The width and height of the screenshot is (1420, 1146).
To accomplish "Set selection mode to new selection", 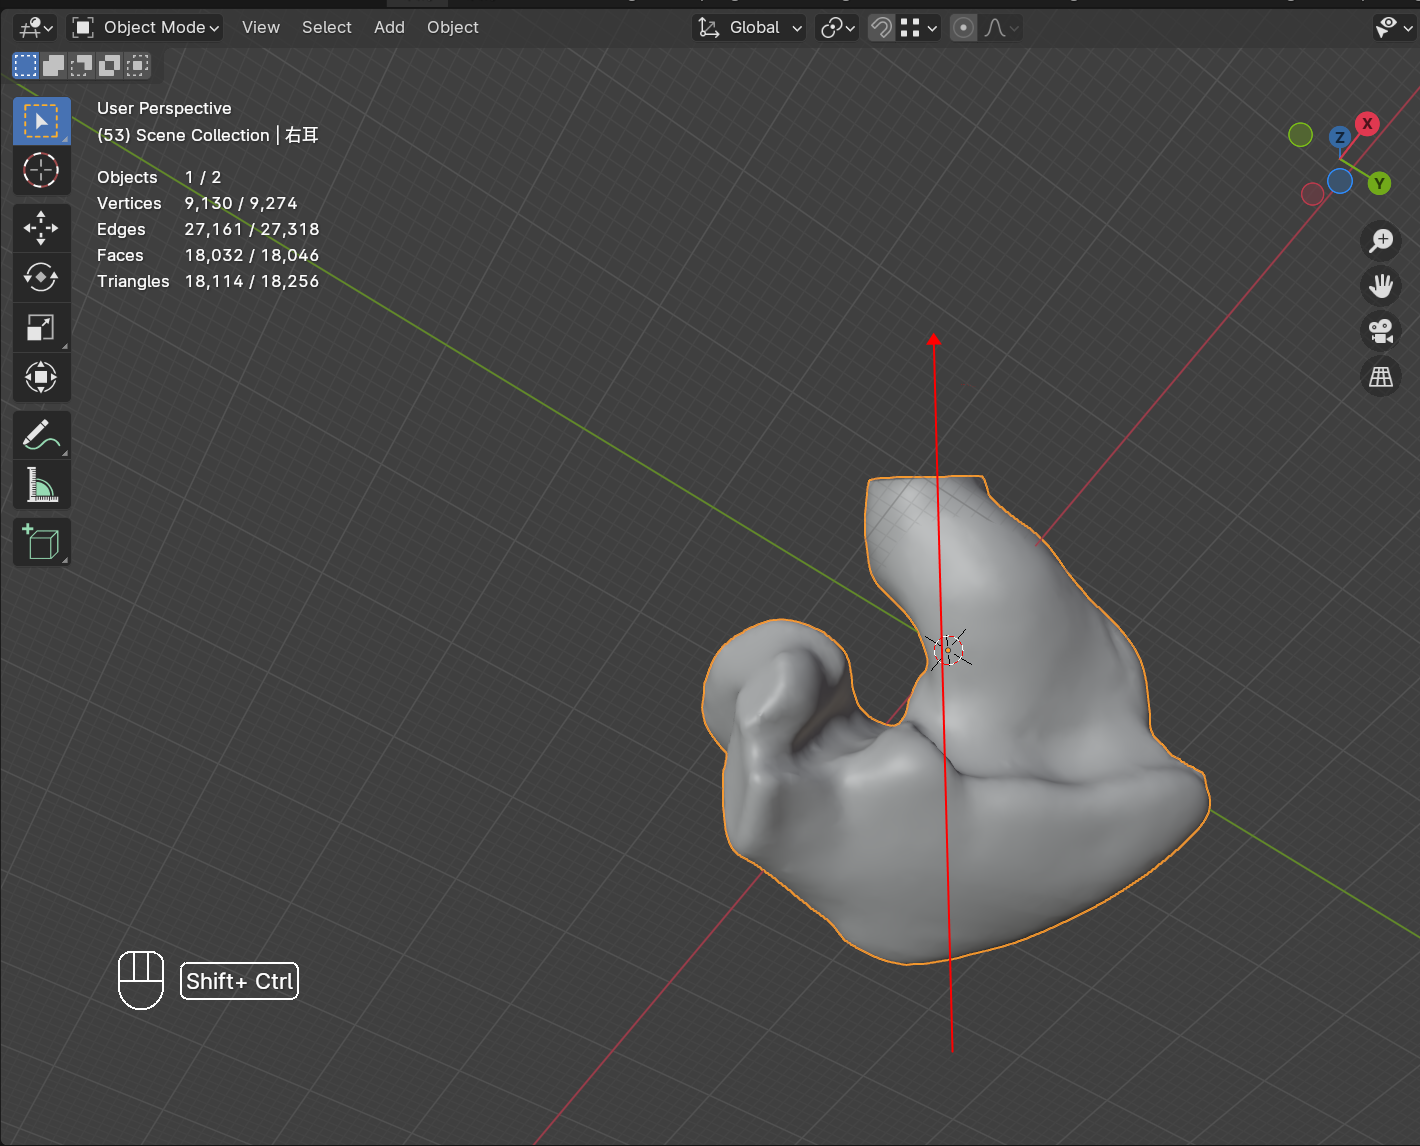I will pyautogui.click(x=25, y=66).
